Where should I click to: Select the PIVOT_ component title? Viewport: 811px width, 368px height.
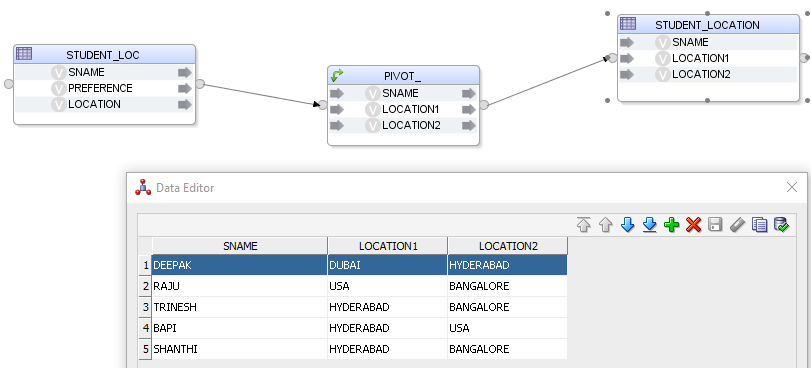[x=402, y=76]
